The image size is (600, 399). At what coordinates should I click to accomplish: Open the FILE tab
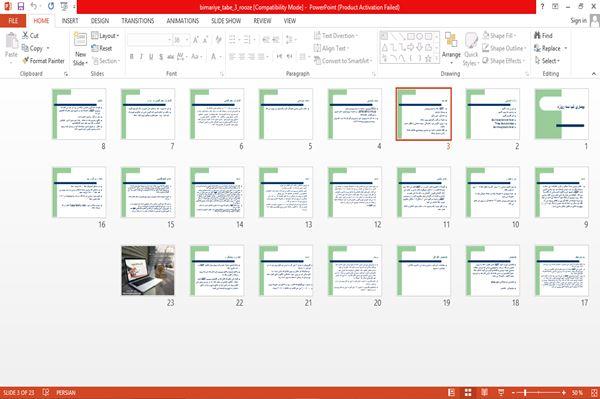pos(13,21)
